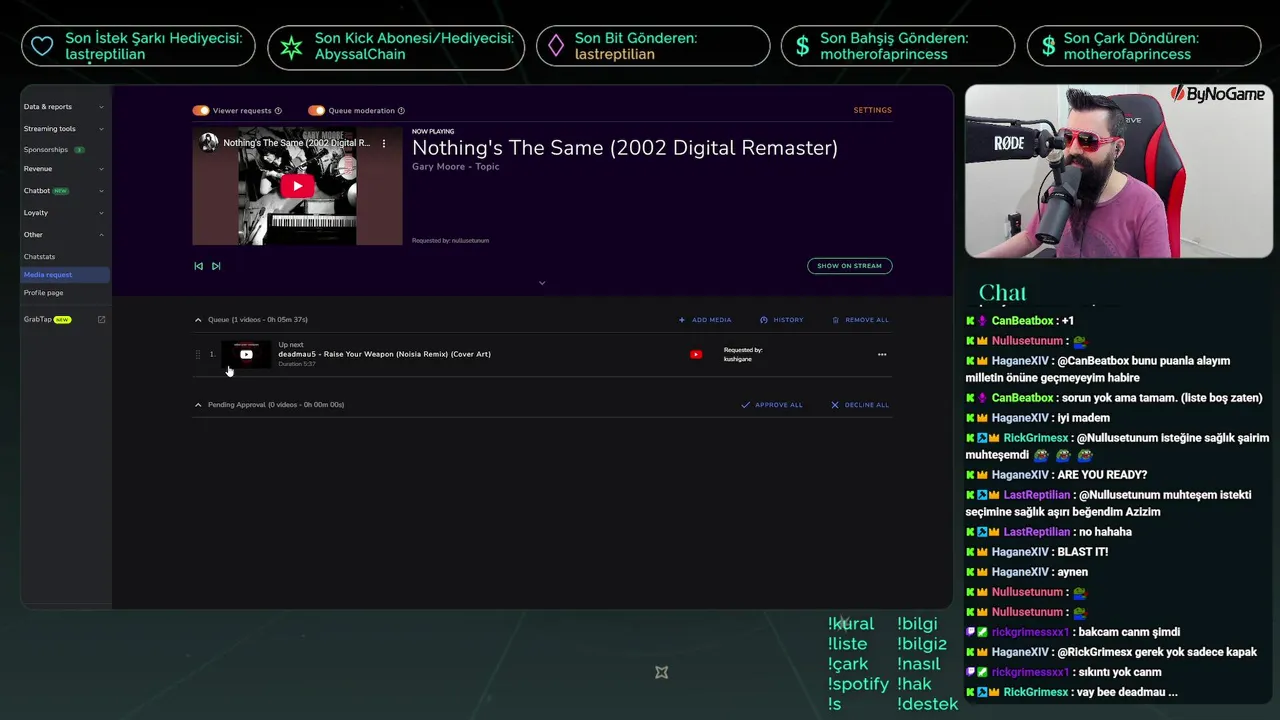Click the heart icon on top bar

pyautogui.click(x=42, y=46)
